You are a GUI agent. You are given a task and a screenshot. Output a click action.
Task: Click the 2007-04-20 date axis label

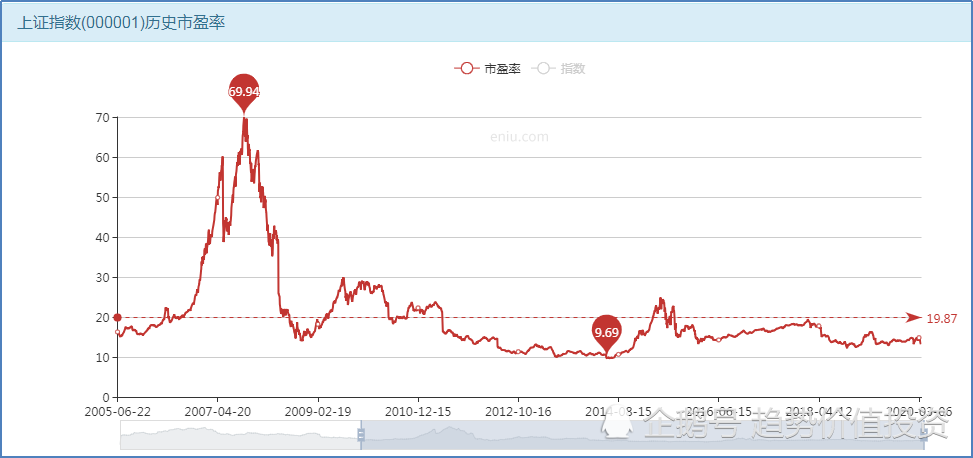(x=217, y=411)
